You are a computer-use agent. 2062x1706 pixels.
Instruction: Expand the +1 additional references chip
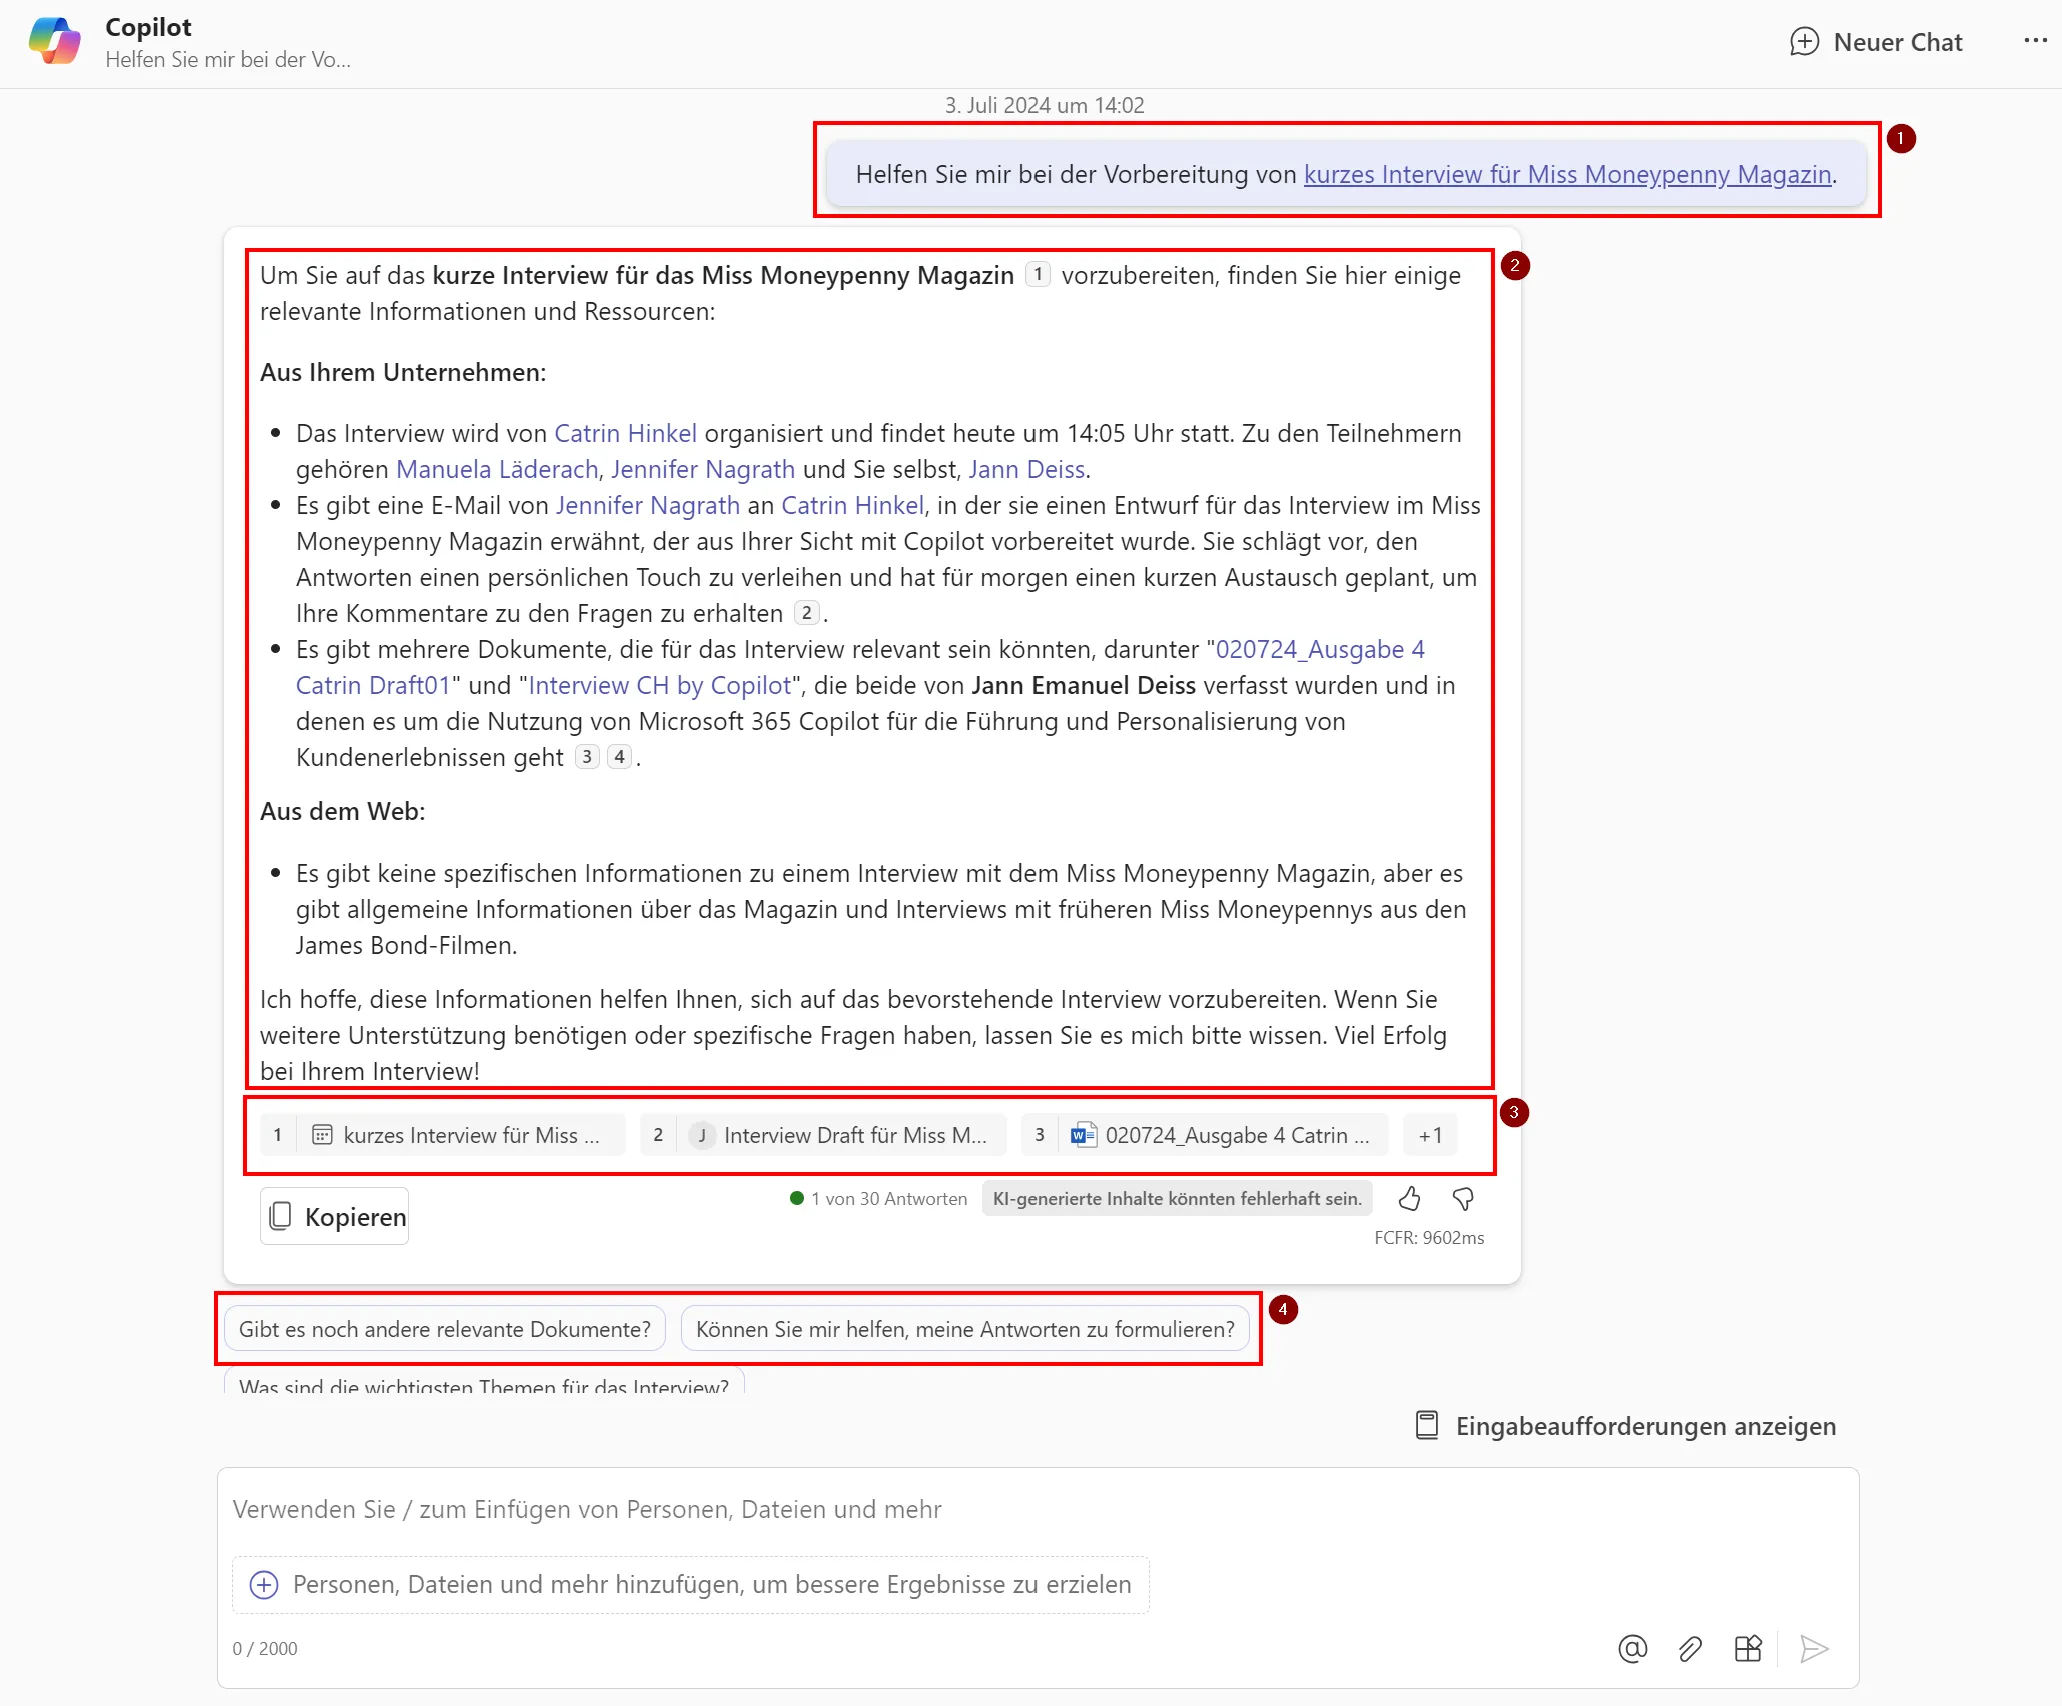[1430, 1135]
